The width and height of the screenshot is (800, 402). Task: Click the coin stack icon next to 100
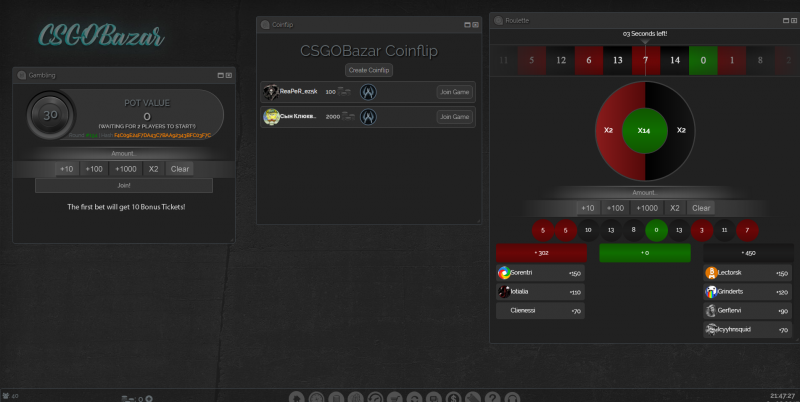point(345,92)
